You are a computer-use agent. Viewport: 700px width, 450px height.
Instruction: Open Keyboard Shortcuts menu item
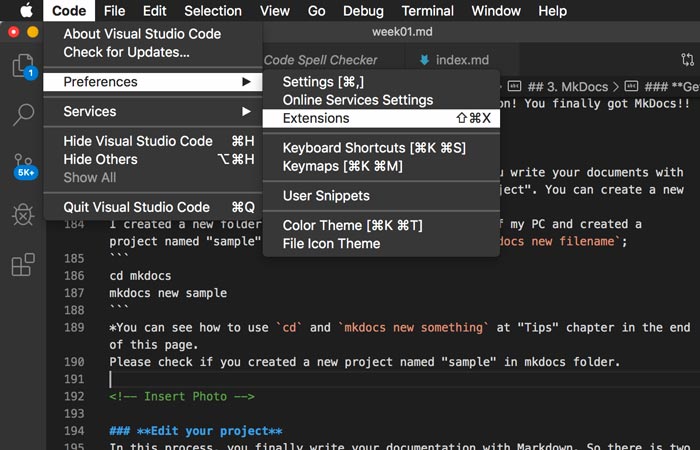381,148
